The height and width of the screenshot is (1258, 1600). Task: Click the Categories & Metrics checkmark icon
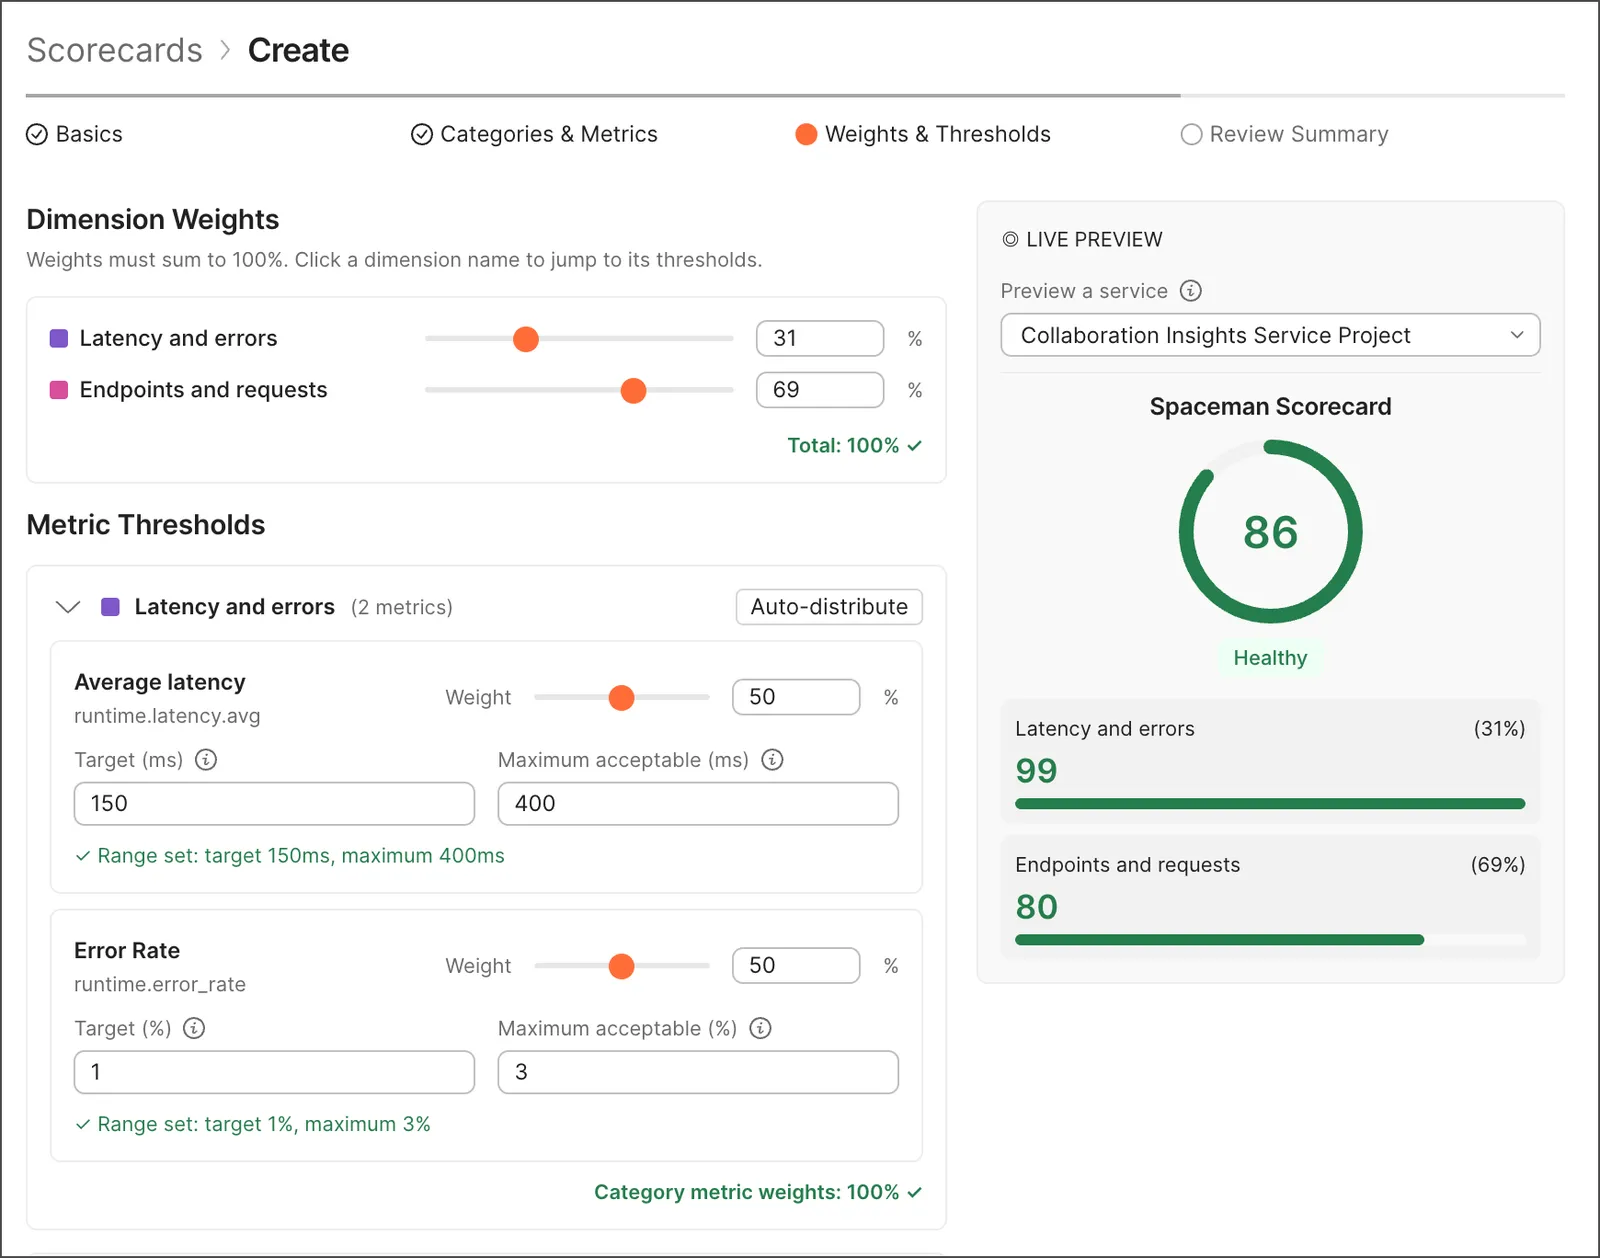tap(422, 134)
